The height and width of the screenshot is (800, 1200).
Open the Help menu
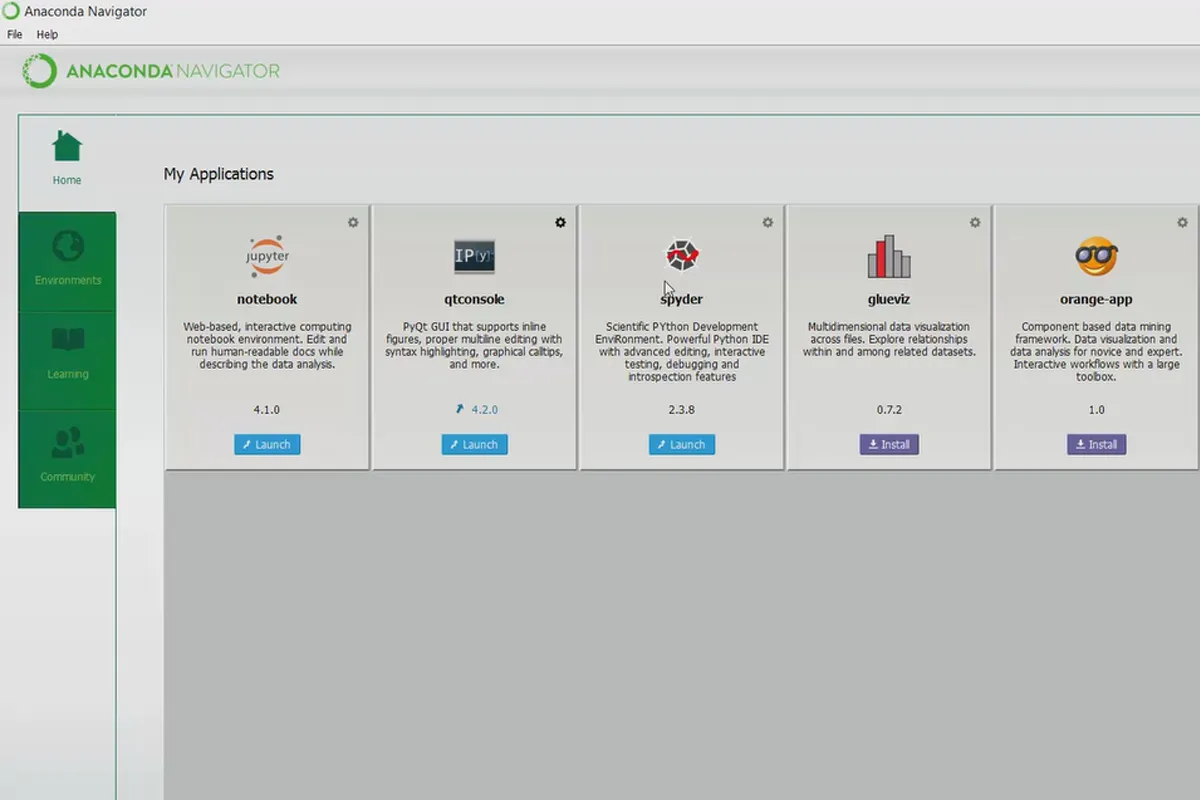tap(47, 34)
